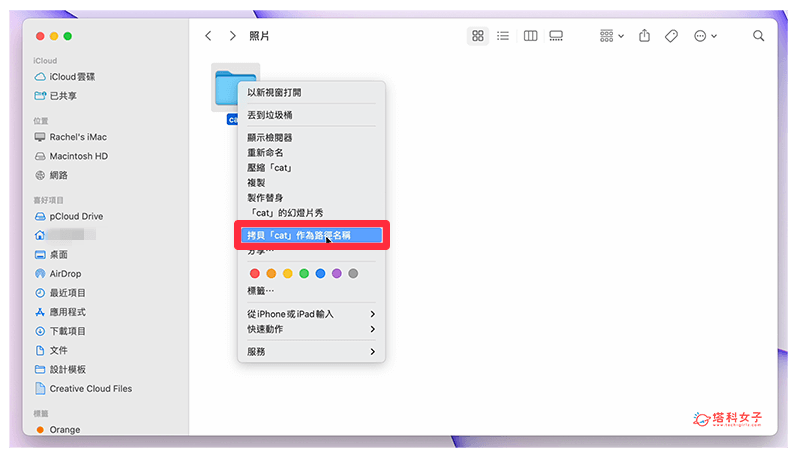Click the tag icon in toolbar
This screenshot has width=800, height=460.
click(671, 36)
